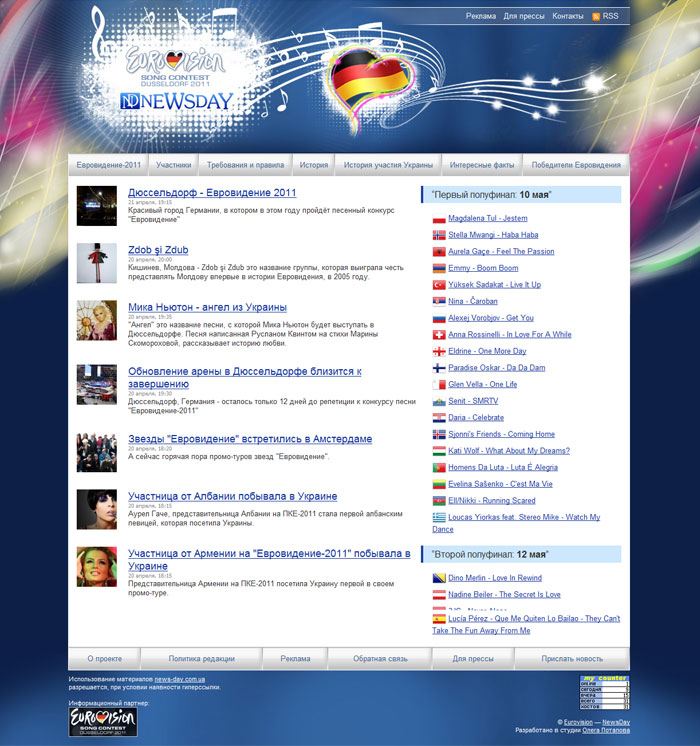Click the Реклама link in top bar
This screenshot has height=746, width=700.
pos(481,16)
